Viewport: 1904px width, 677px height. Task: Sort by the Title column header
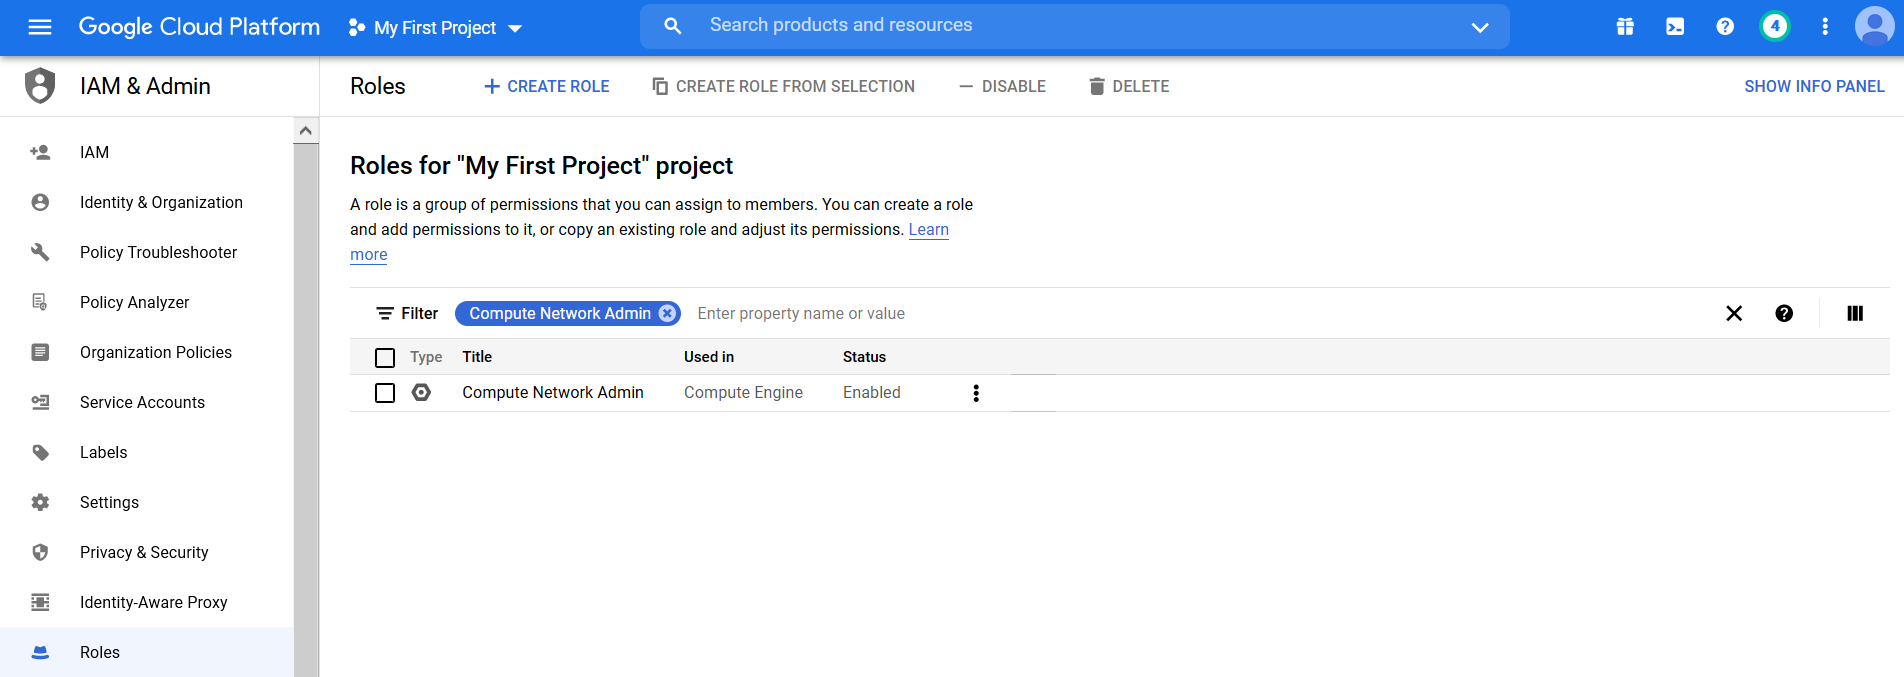(x=477, y=357)
